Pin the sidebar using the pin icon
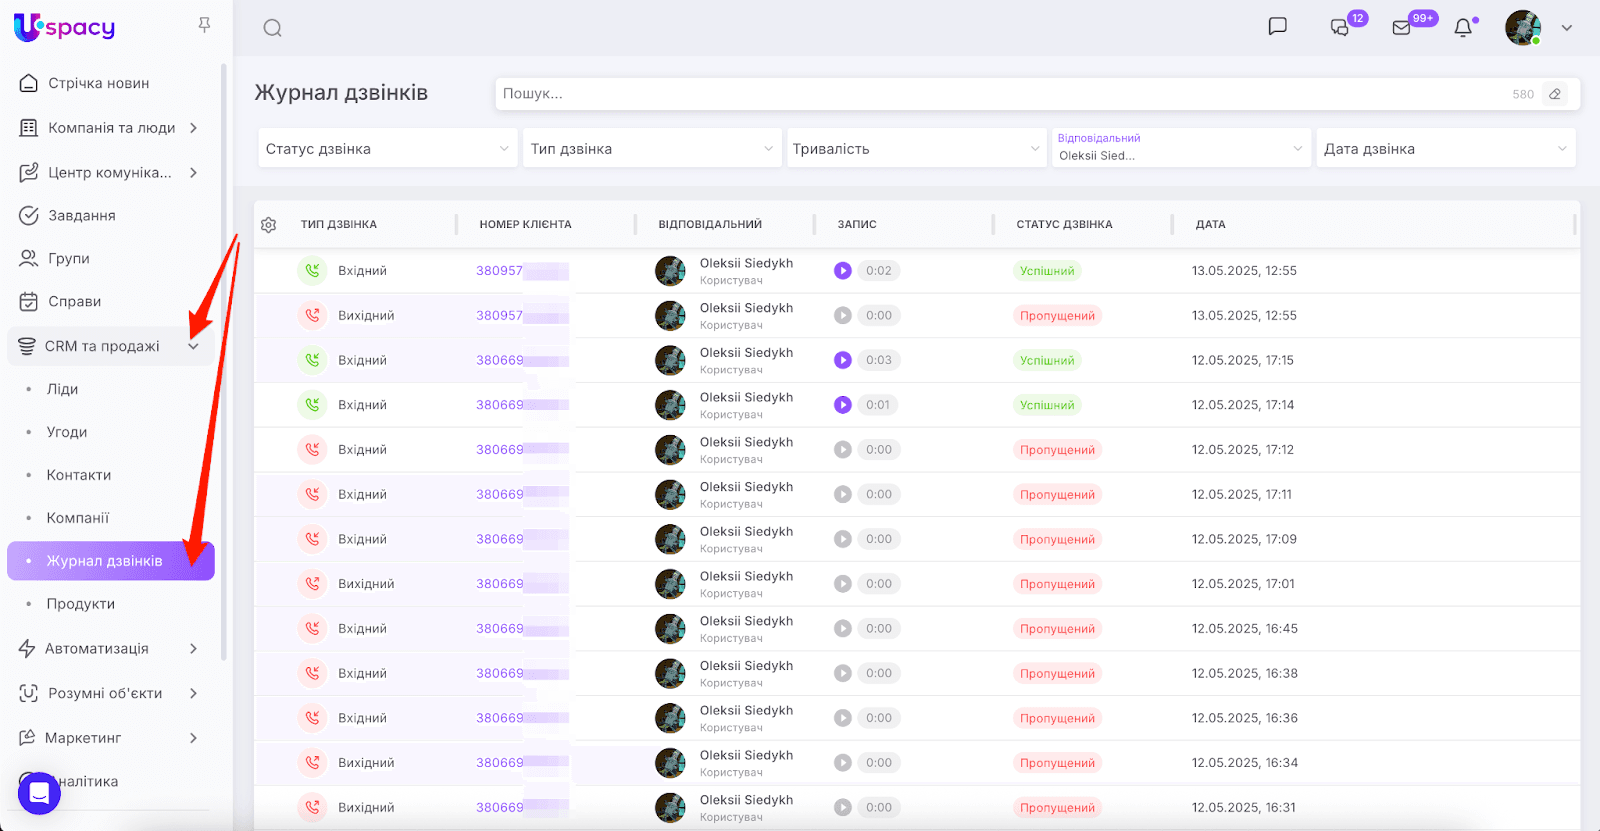1600x831 pixels. tap(204, 25)
